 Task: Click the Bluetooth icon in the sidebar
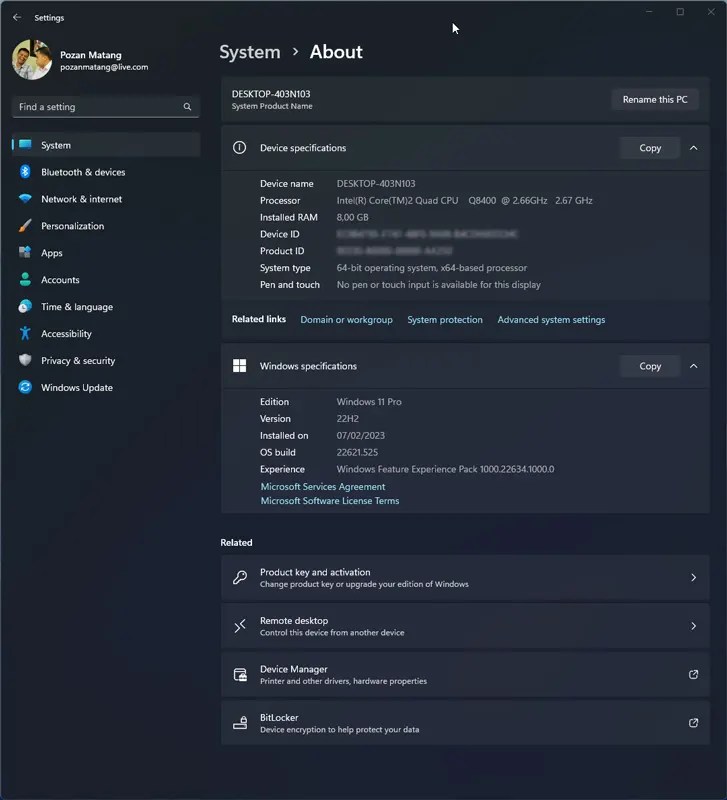point(25,172)
